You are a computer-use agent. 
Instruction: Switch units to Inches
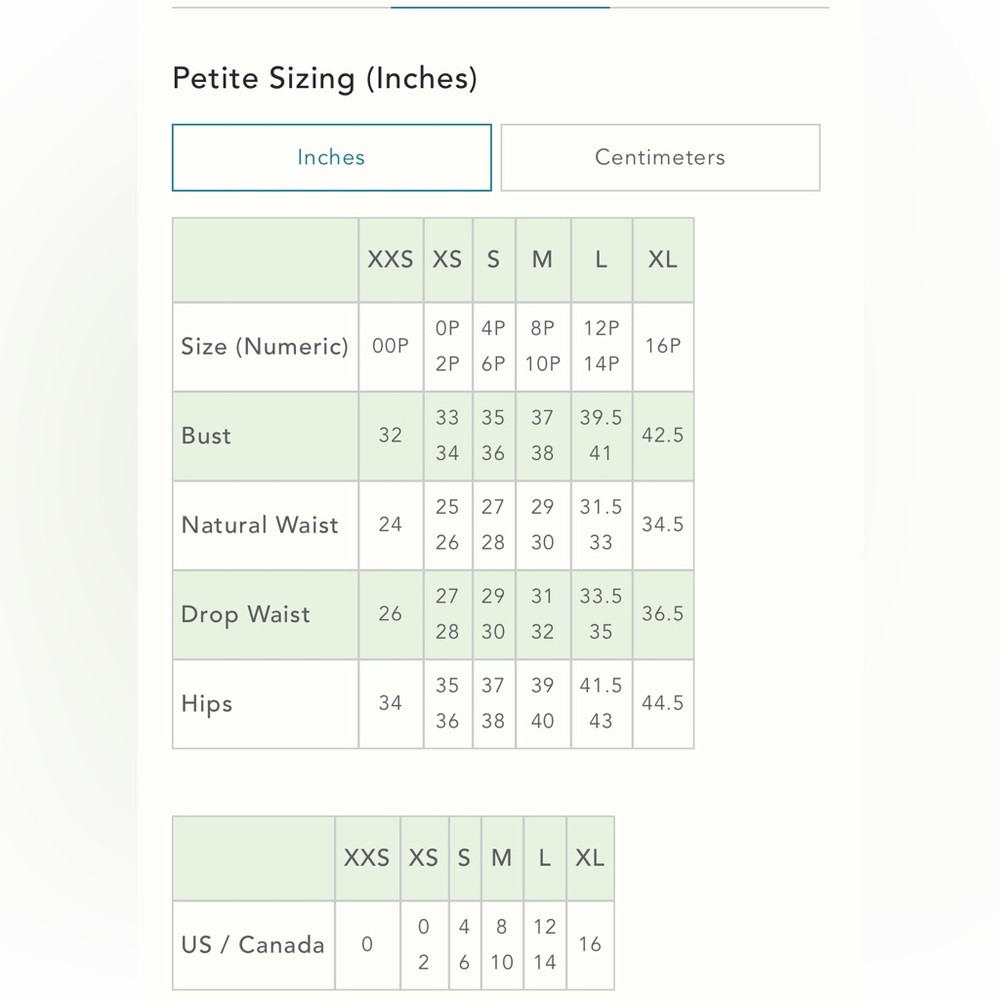(332, 158)
